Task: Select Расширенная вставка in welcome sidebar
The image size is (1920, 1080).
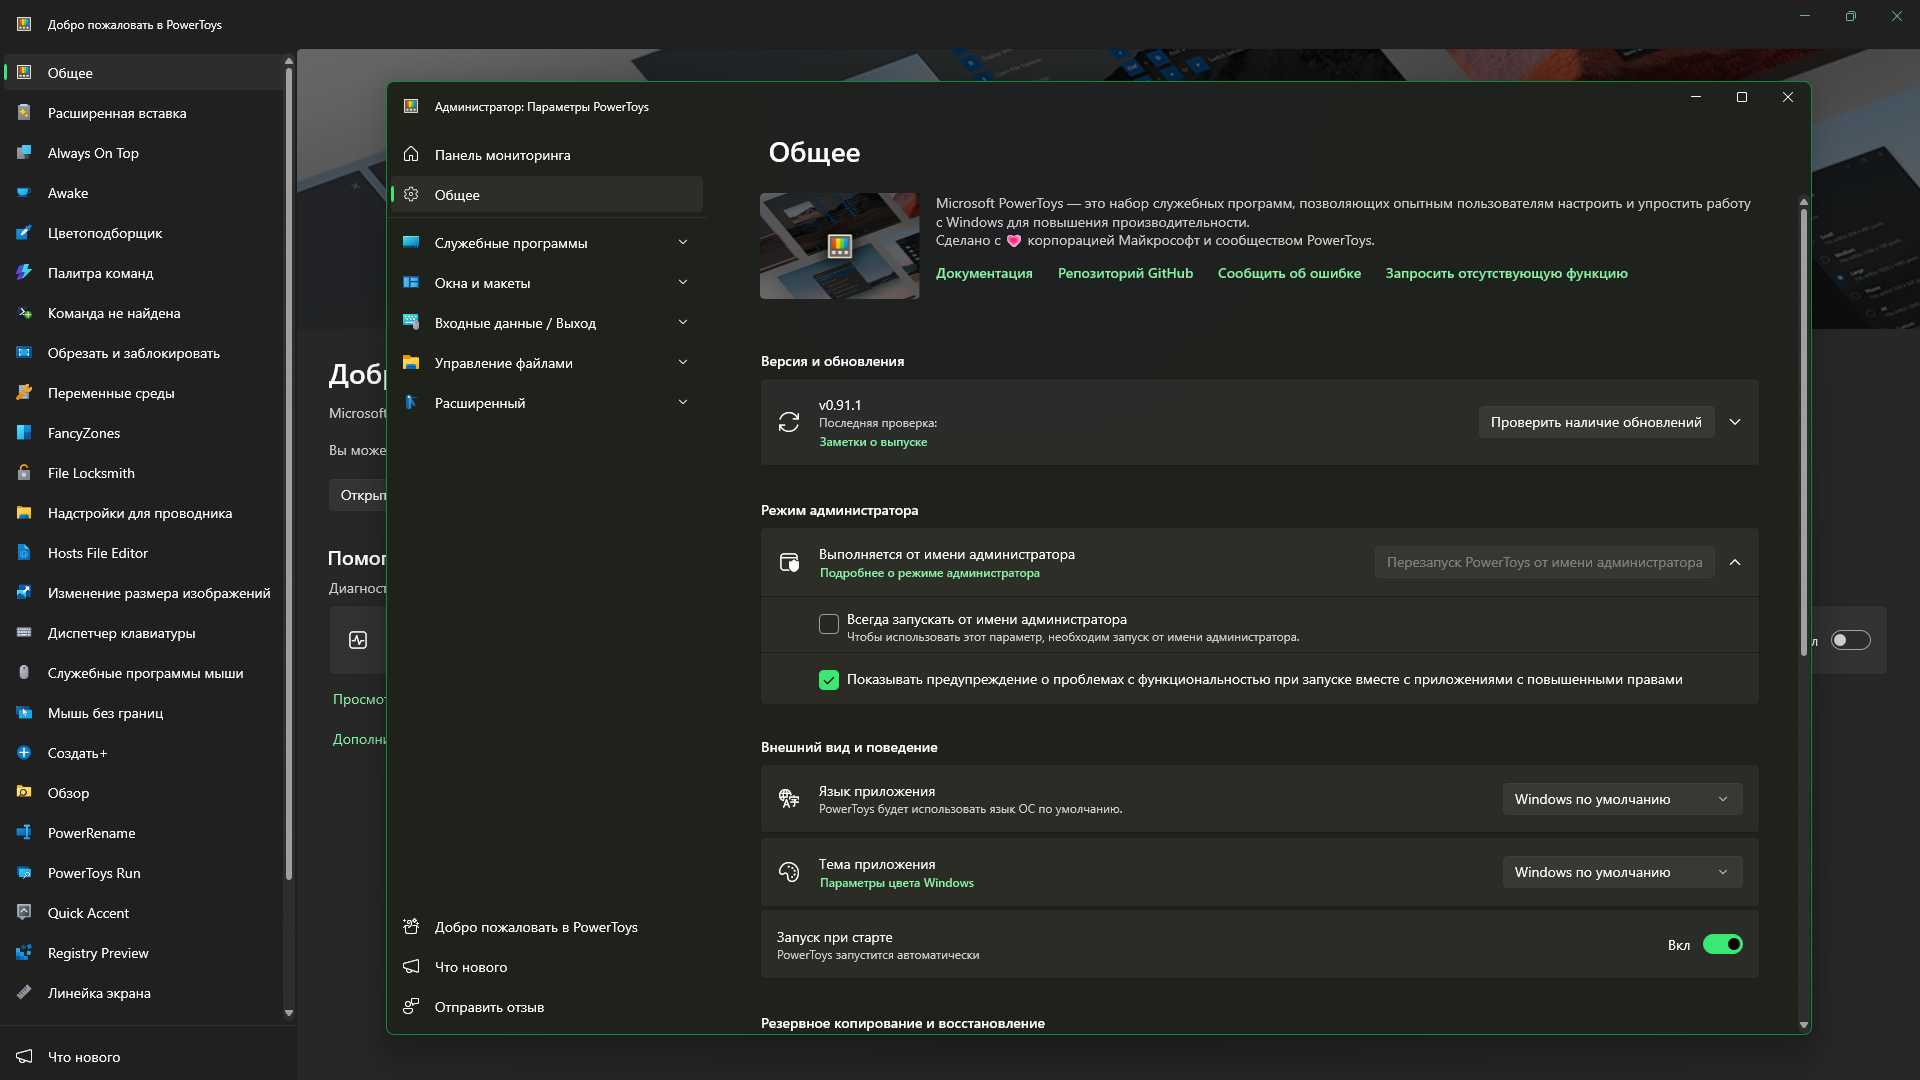Action: 144,113
